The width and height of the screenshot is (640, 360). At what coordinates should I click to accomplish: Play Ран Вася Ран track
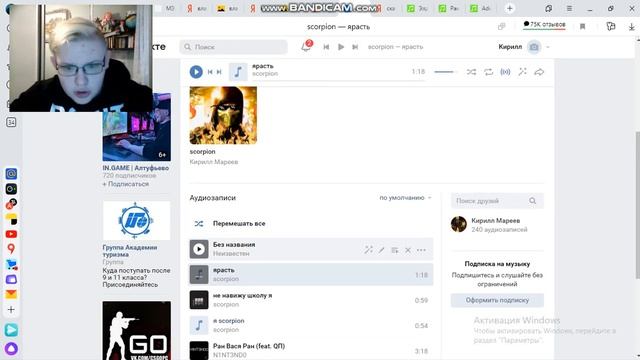[199, 350]
